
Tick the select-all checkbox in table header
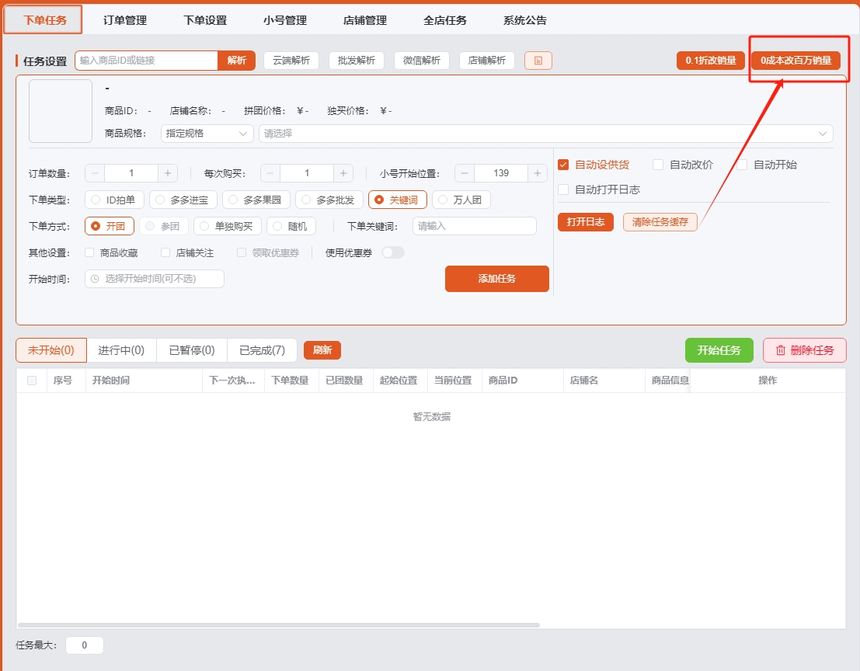pyautogui.click(x=32, y=380)
